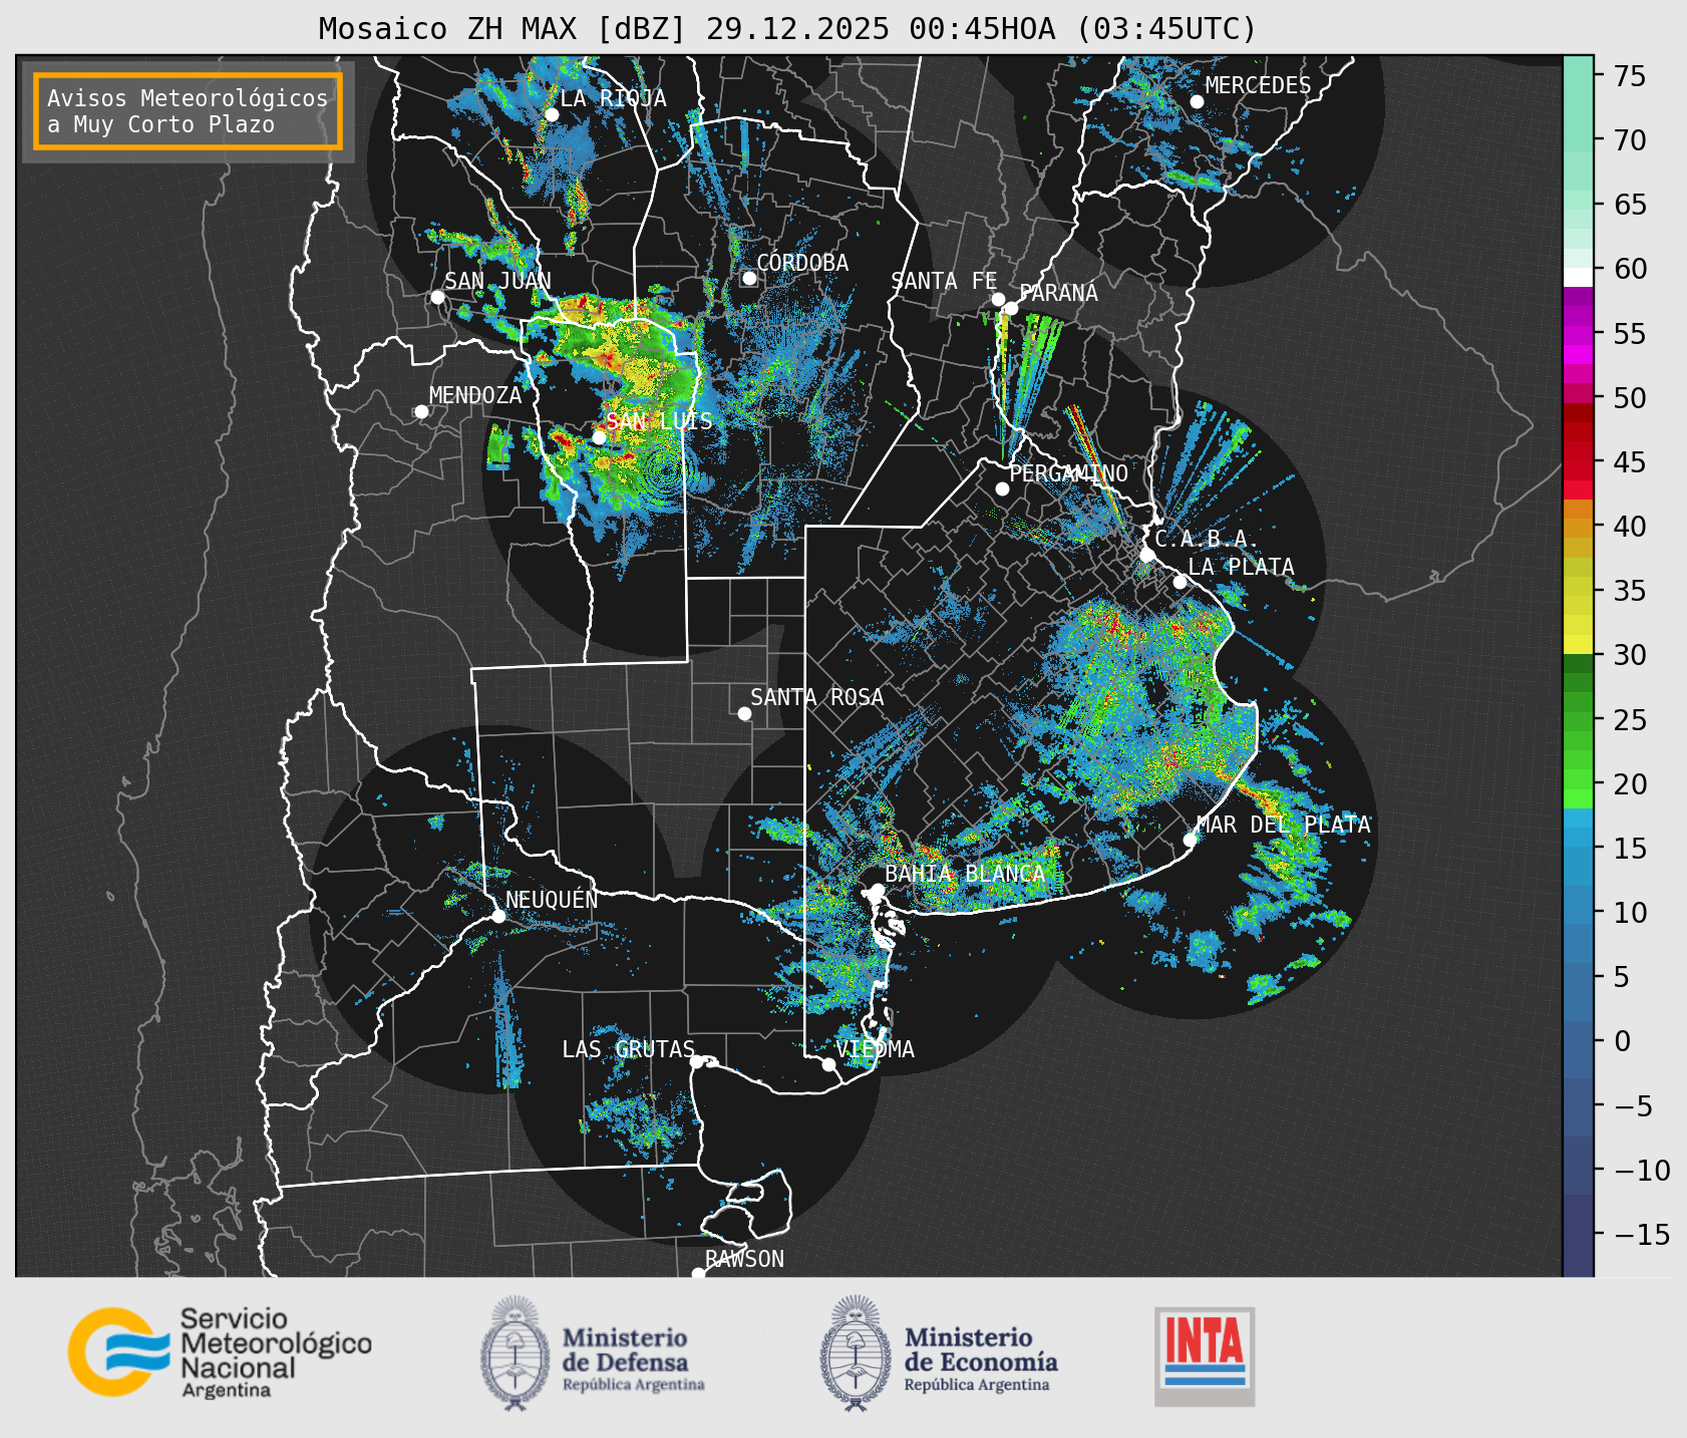Viewport: 1687px width, 1438px height.
Task: Click the Mercedes city marker dot
Action: point(1196,102)
